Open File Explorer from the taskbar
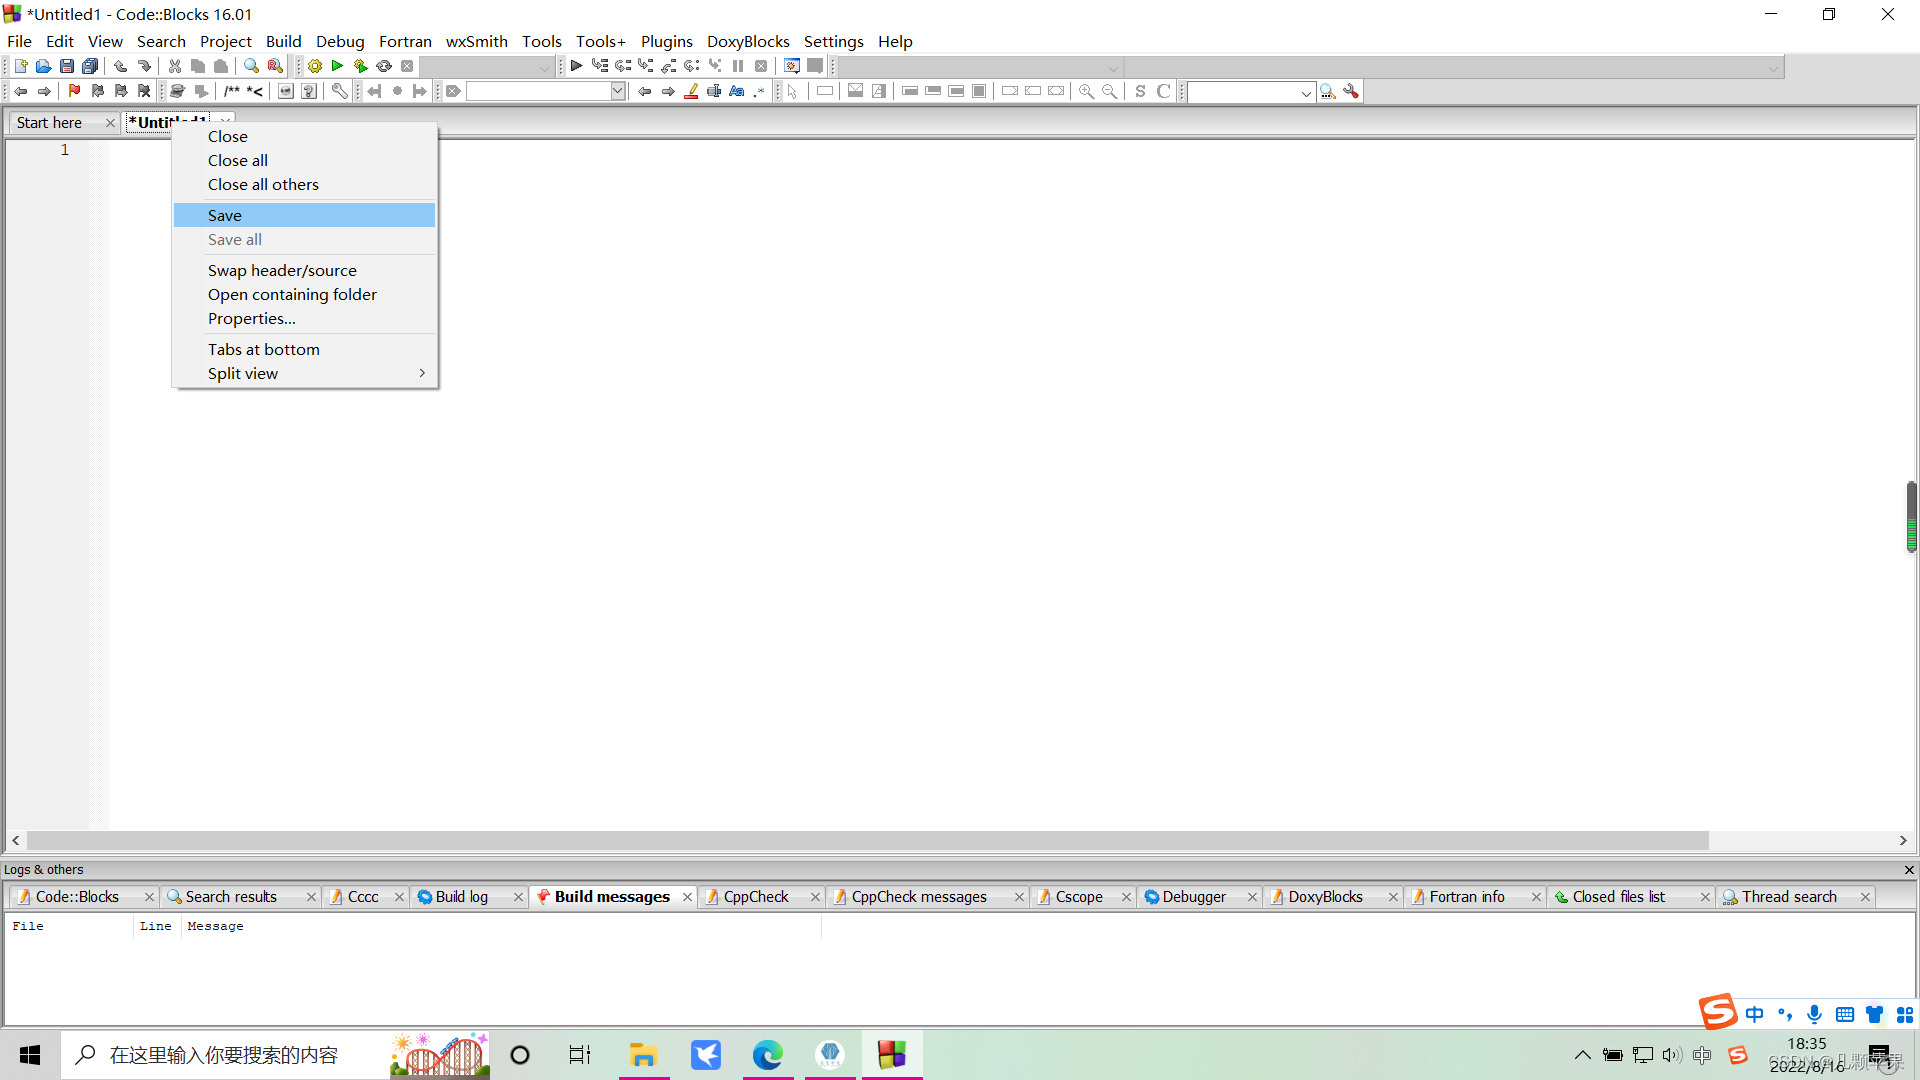The width and height of the screenshot is (1920, 1080). pyautogui.click(x=643, y=1055)
